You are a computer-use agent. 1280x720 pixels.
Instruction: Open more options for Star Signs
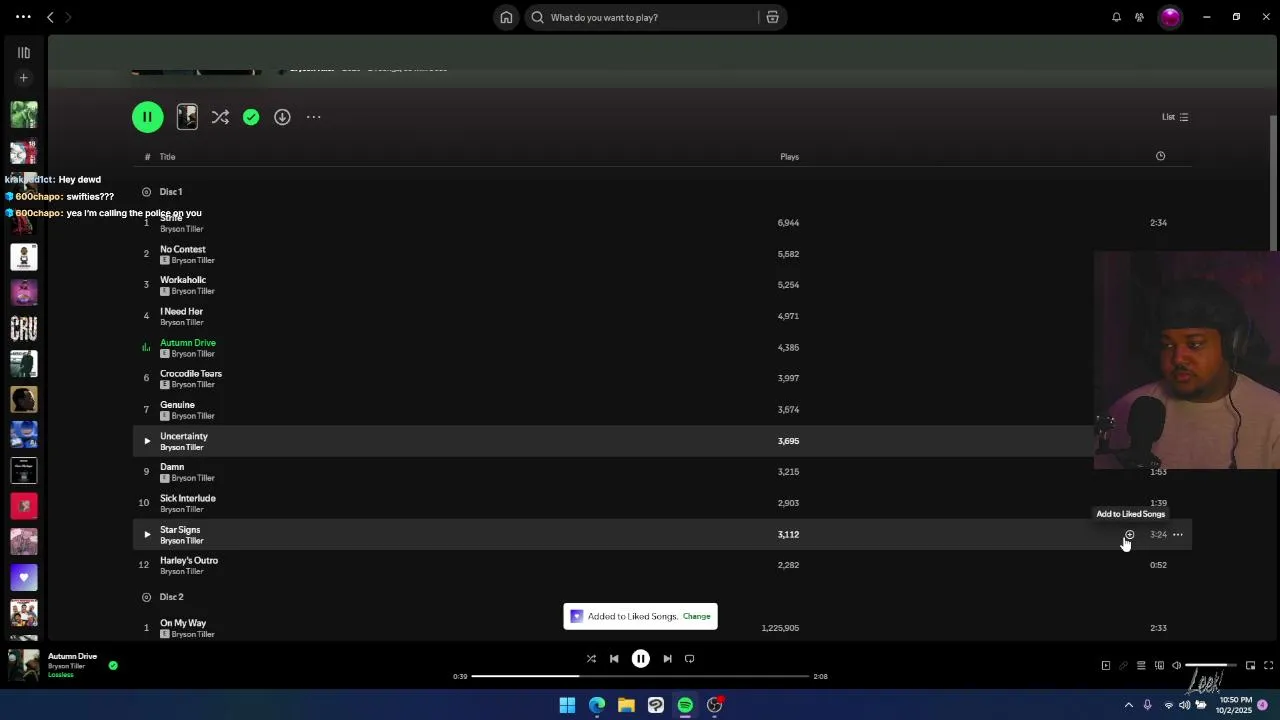(x=1177, y=535)
